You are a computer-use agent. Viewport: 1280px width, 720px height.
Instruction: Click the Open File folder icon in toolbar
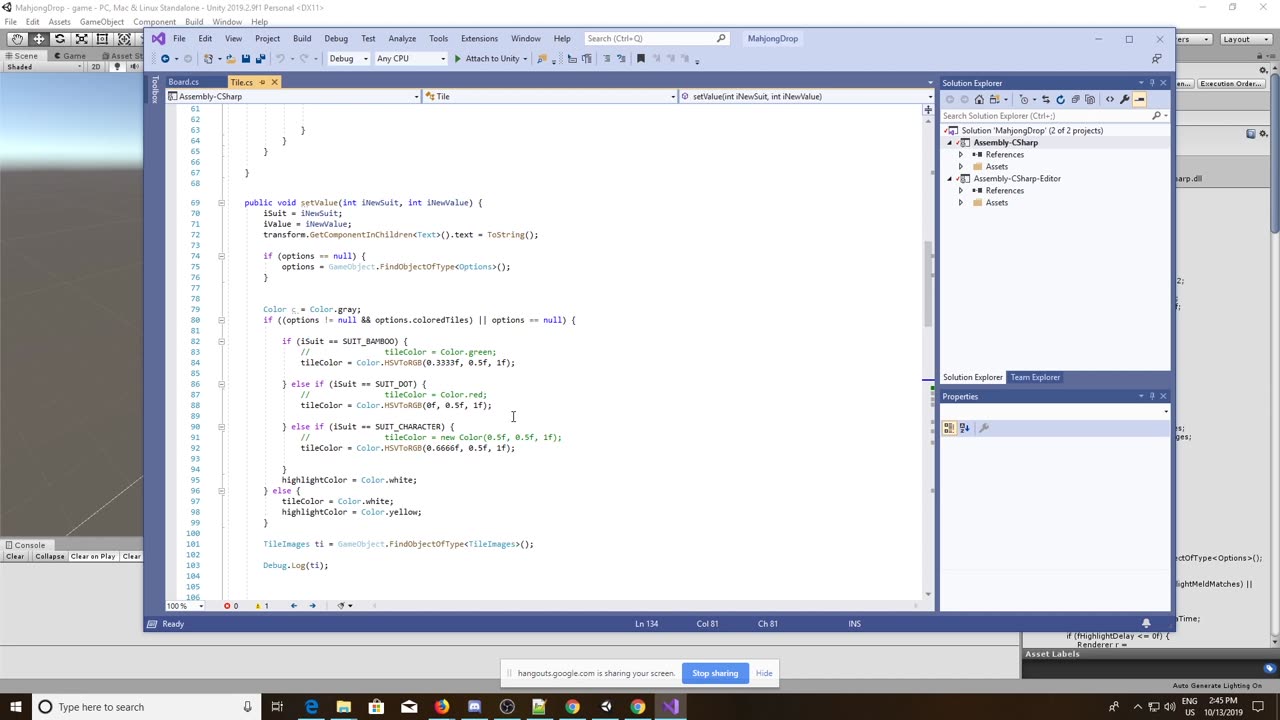pyautogui.click(x=231, y=59)
